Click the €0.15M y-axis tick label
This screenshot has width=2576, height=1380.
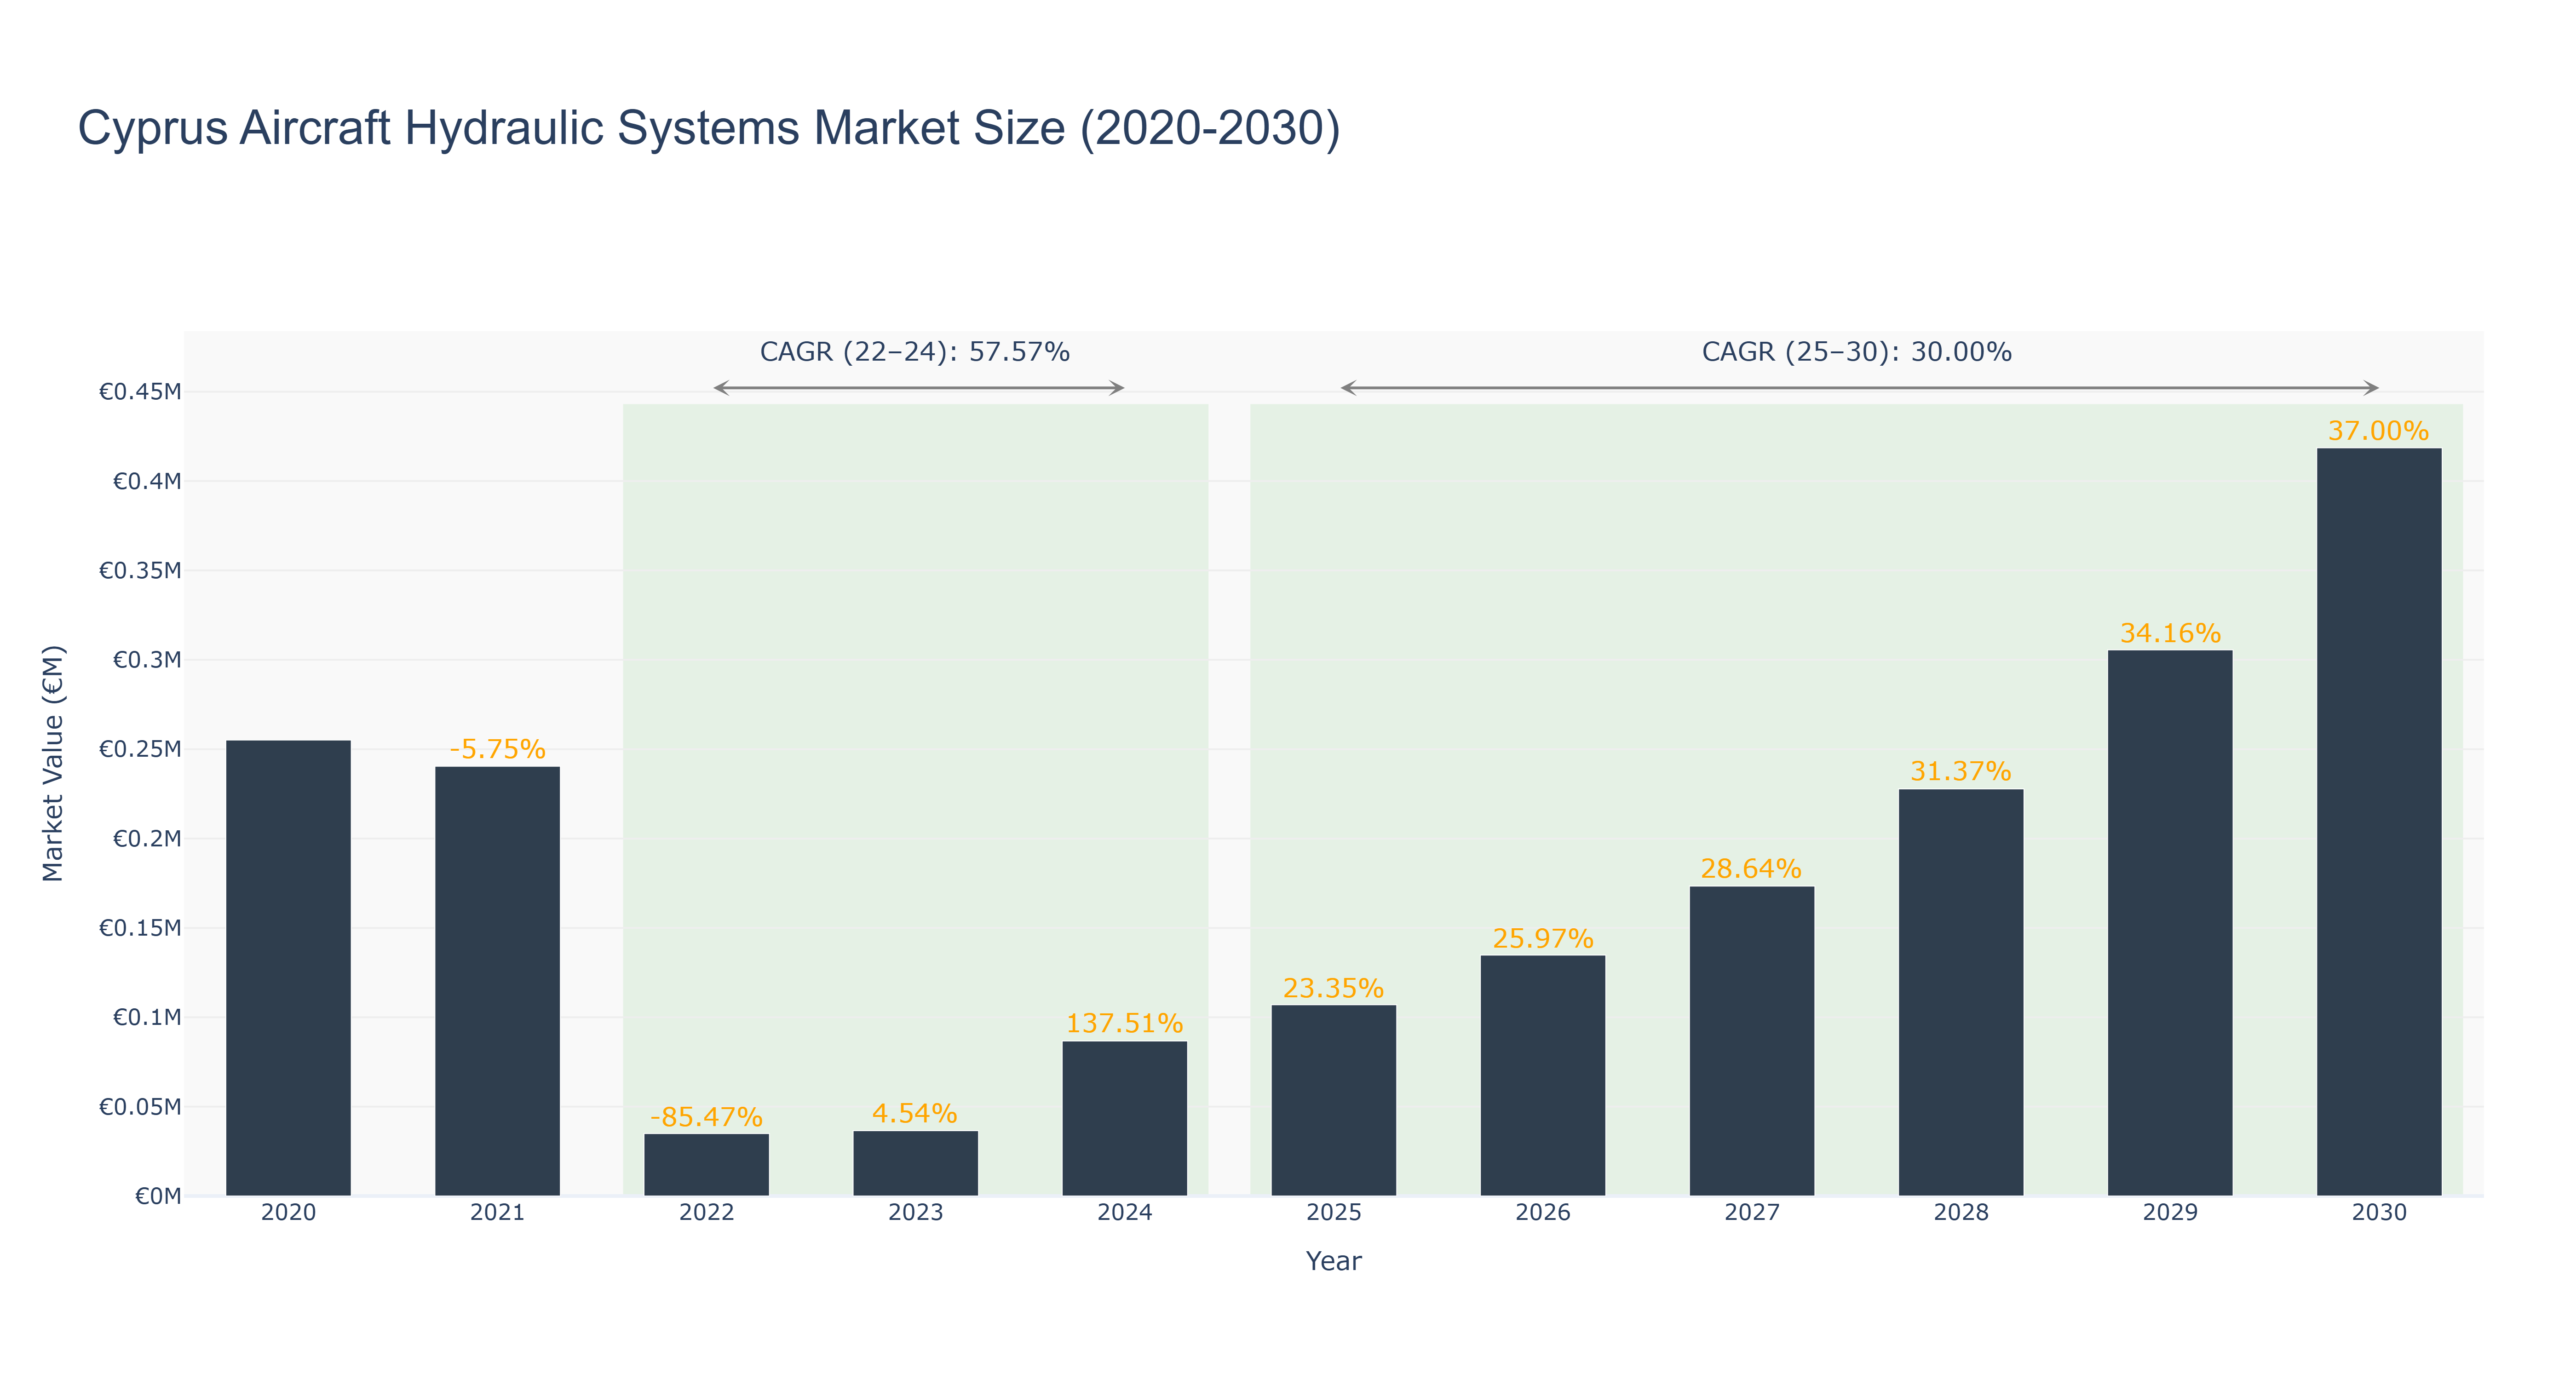click(x=140, y=927)
